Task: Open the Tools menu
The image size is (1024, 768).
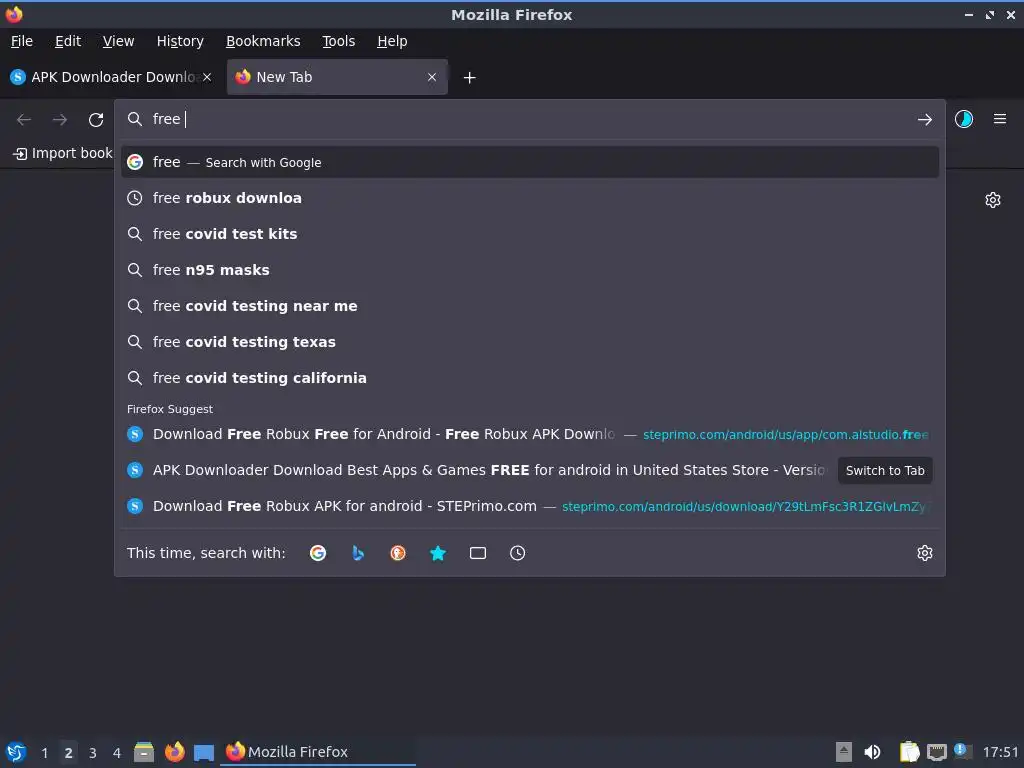Action: click(x=338, y=41)
